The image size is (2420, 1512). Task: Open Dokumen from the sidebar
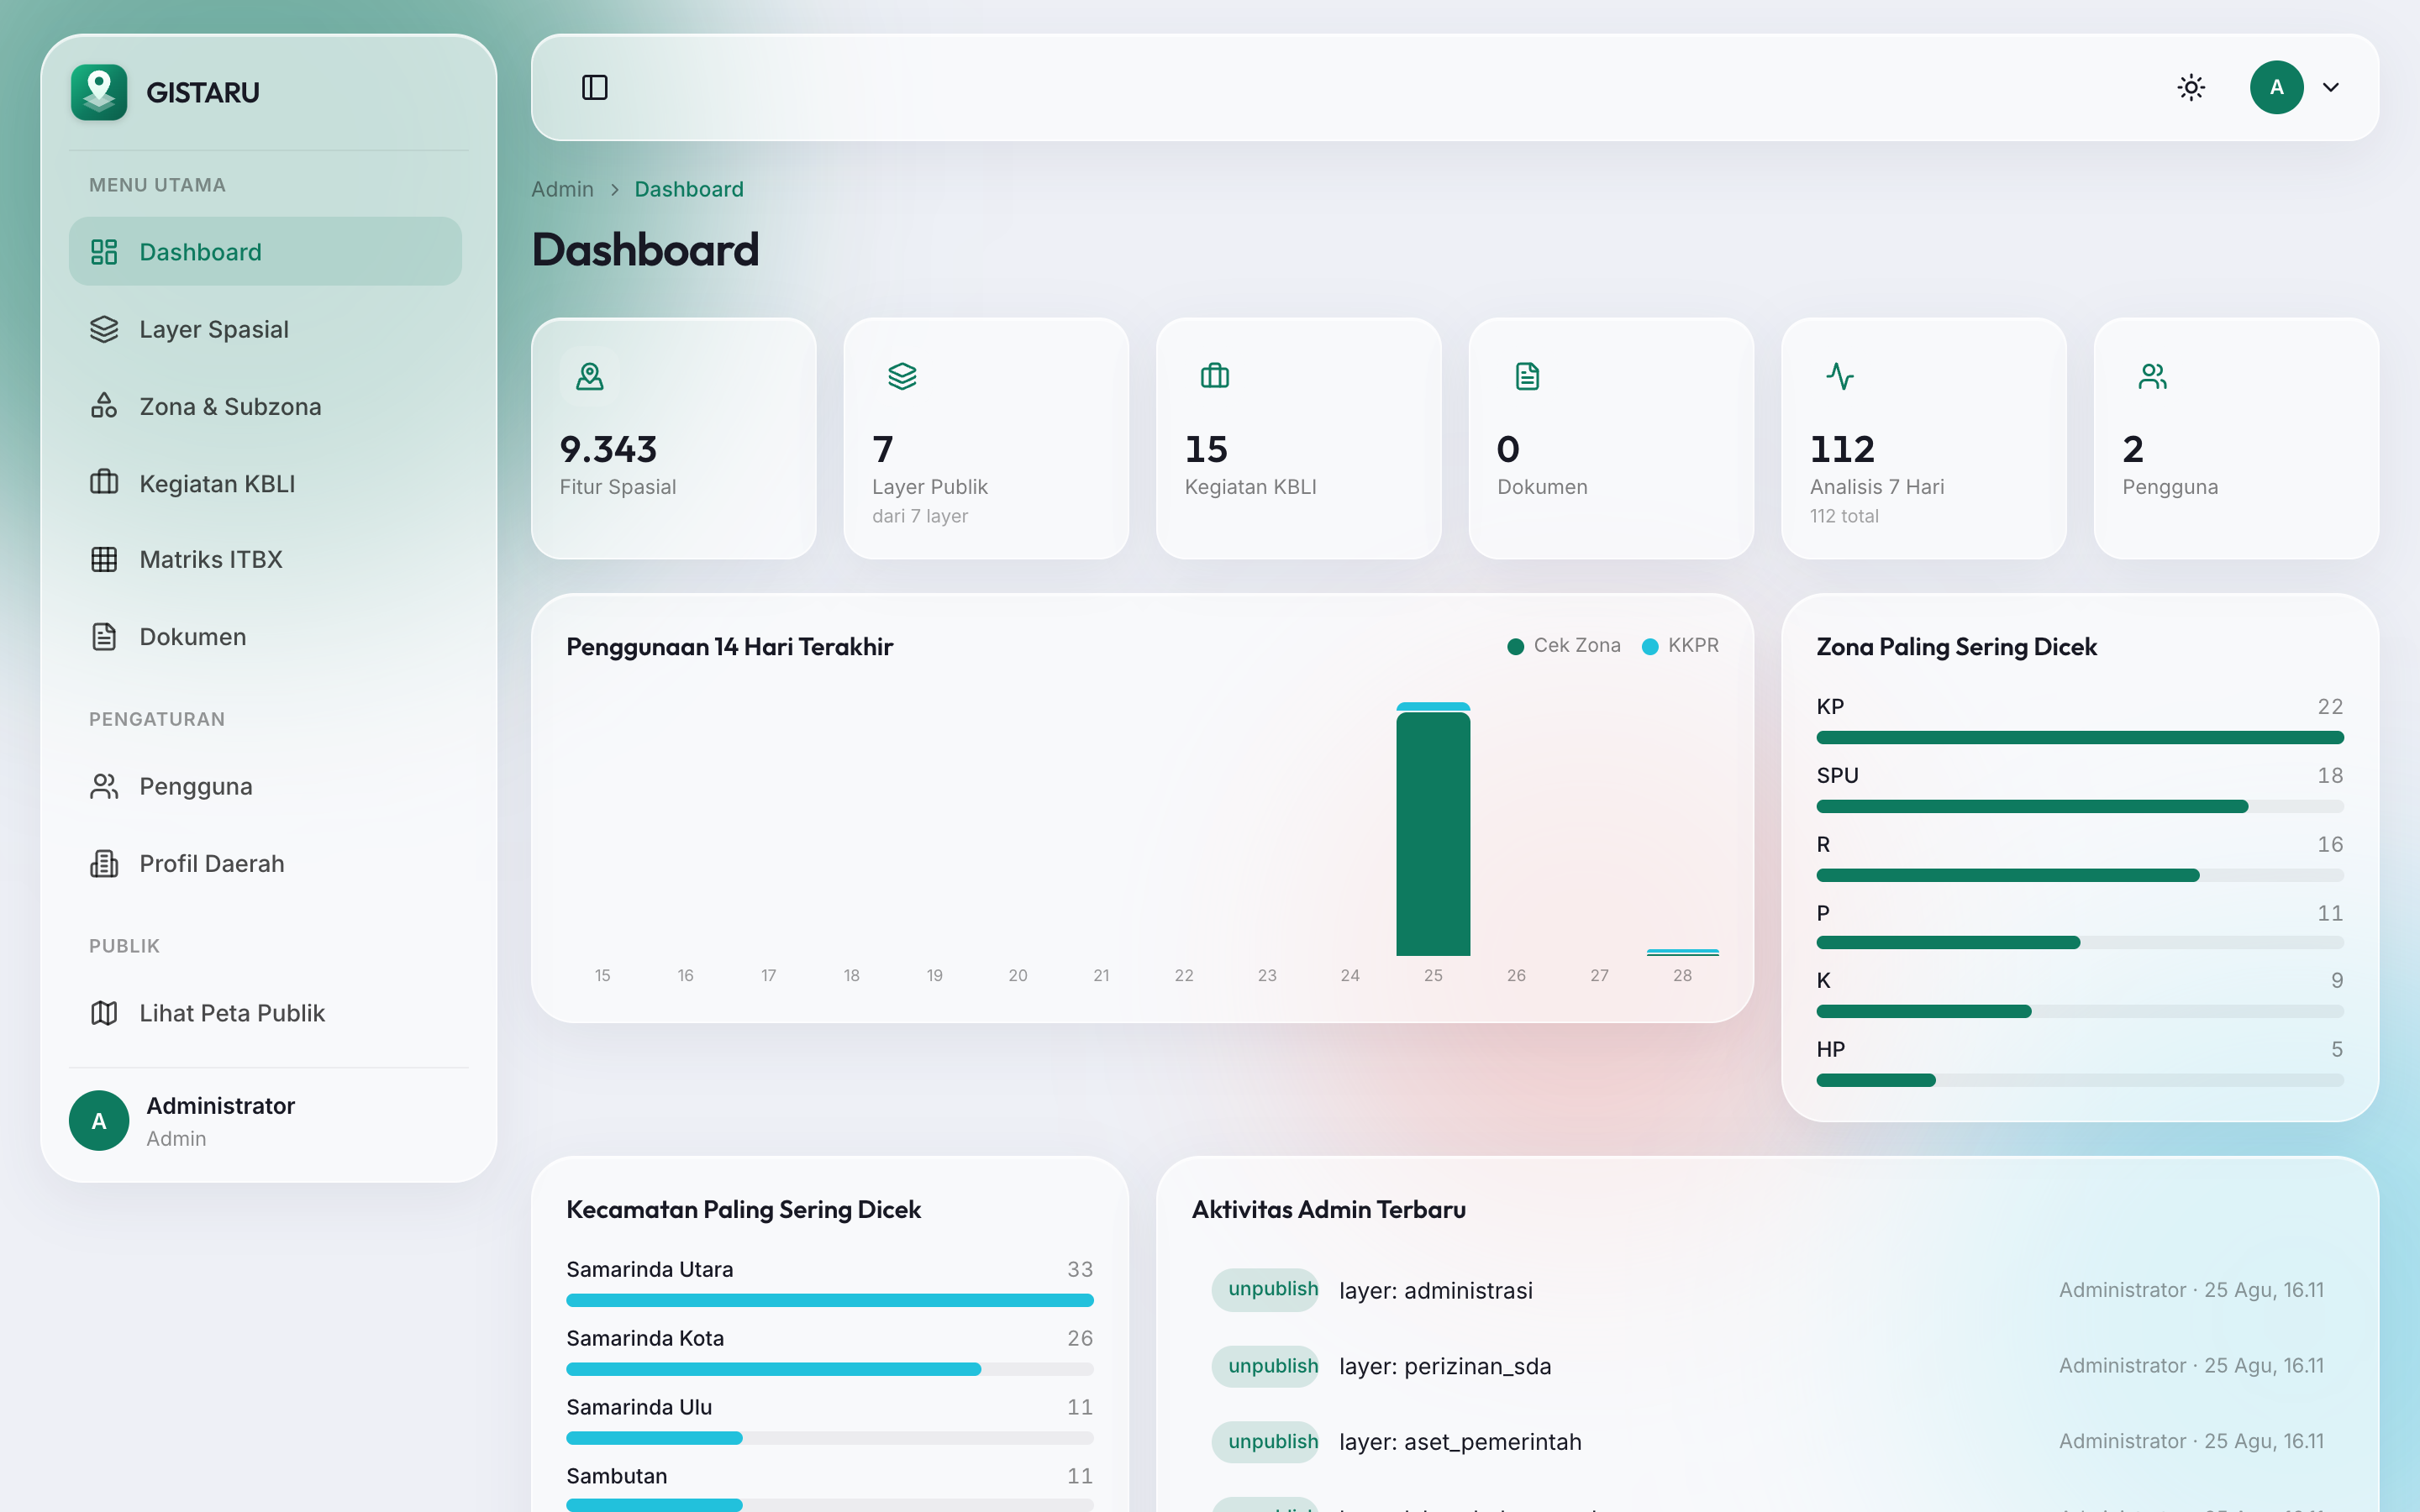[x=265, y=636]
